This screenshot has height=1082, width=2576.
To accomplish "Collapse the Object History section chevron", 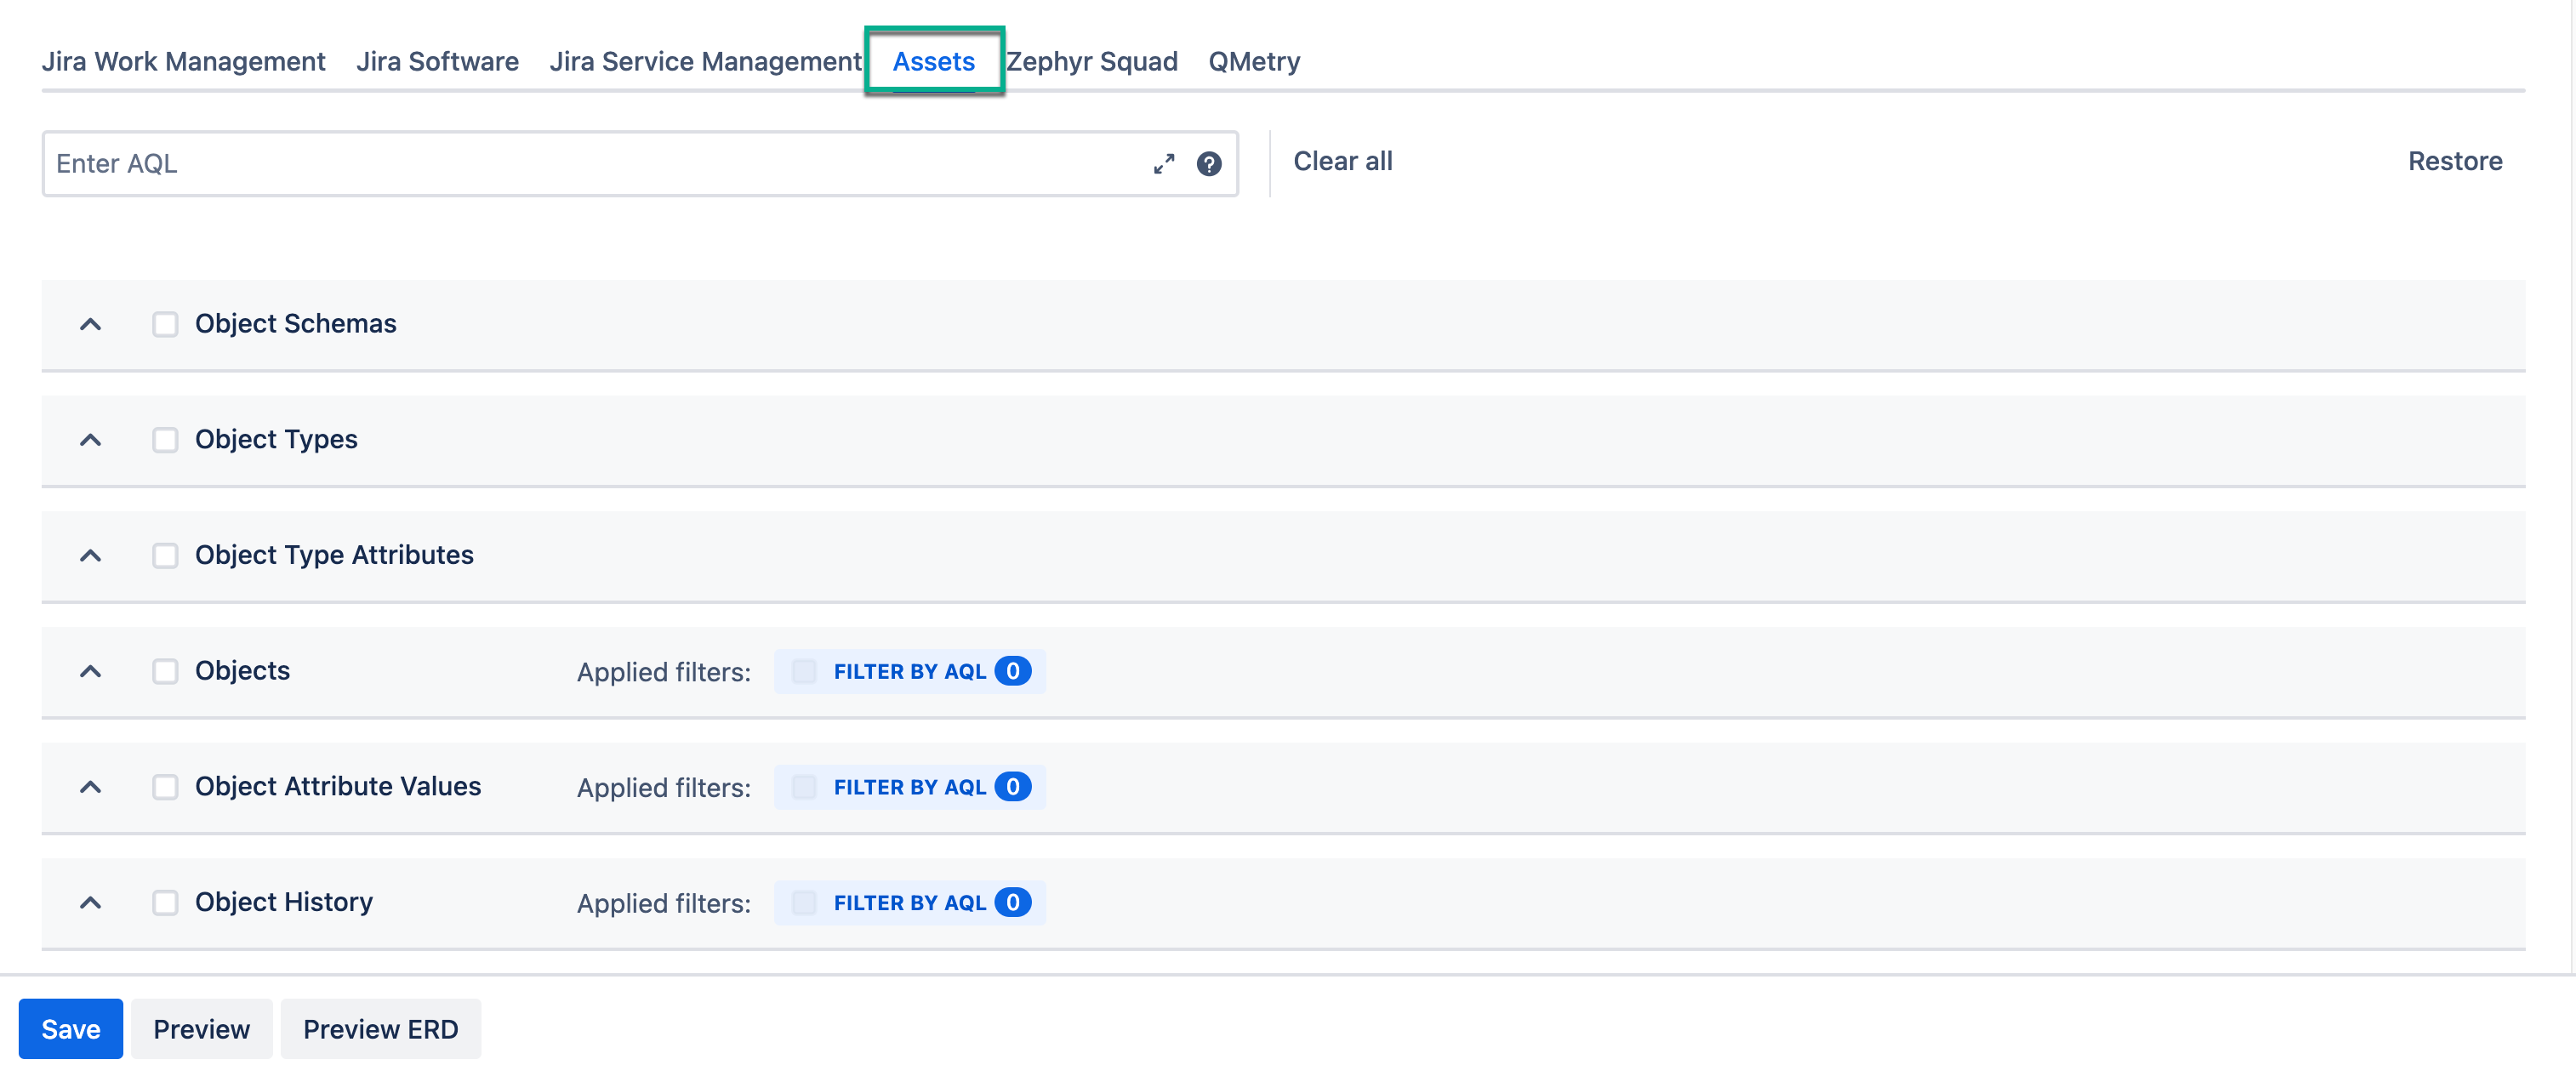I will point(90,903).
